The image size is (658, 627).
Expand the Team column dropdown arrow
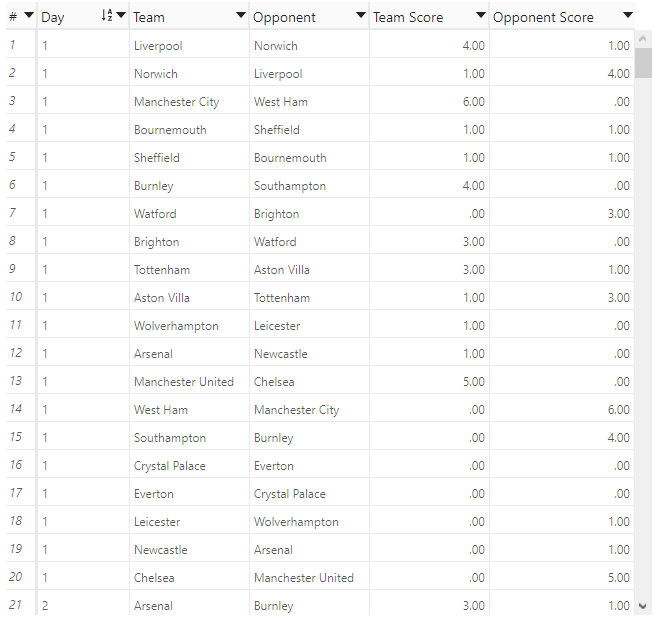click(x=240, y=16)
